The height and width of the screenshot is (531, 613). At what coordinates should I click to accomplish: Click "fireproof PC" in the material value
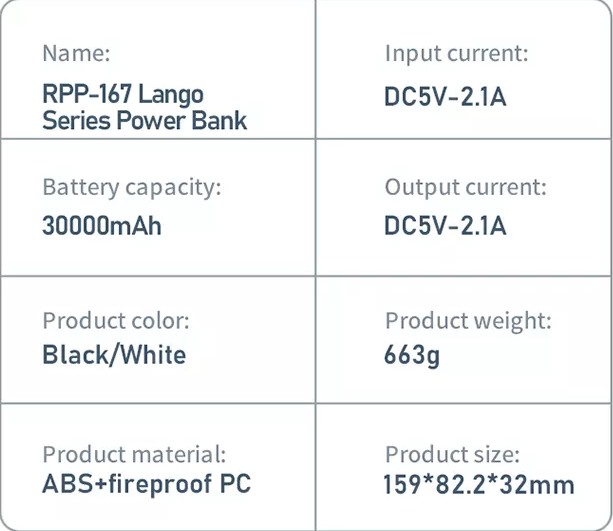pos(178,485)
